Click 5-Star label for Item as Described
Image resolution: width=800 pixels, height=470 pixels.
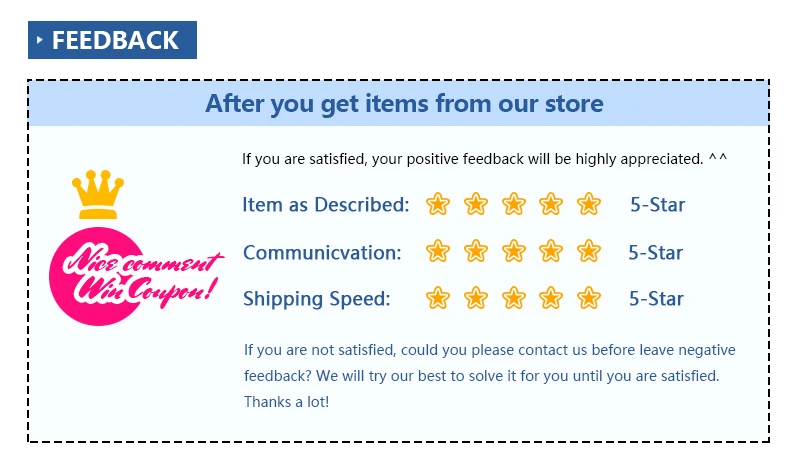point(657,205)
